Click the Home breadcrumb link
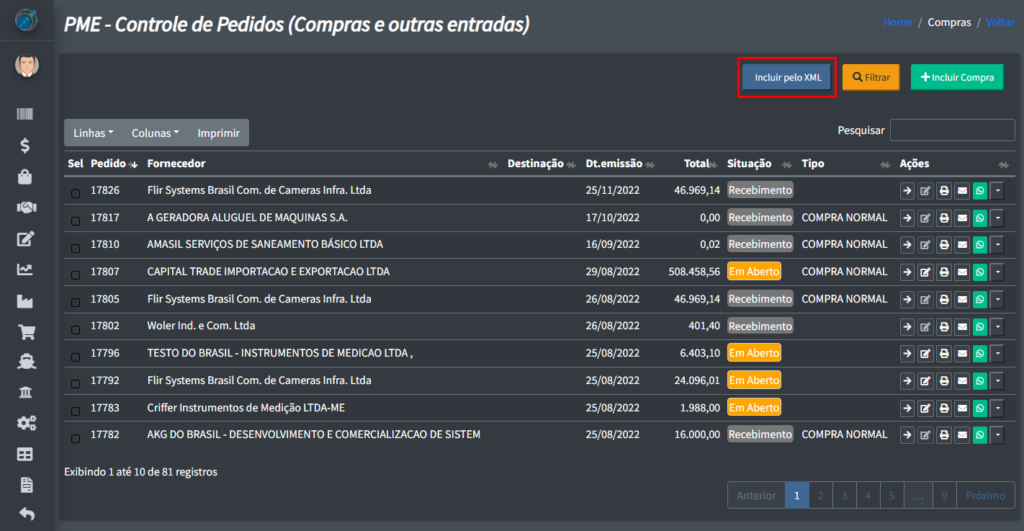This screenshot has width=1024, height=531. pos(897,22)
